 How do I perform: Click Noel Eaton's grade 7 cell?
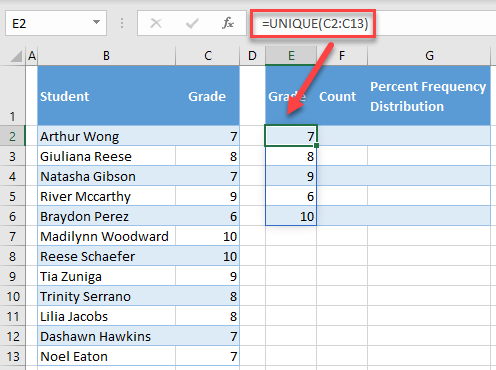point(208,356)
